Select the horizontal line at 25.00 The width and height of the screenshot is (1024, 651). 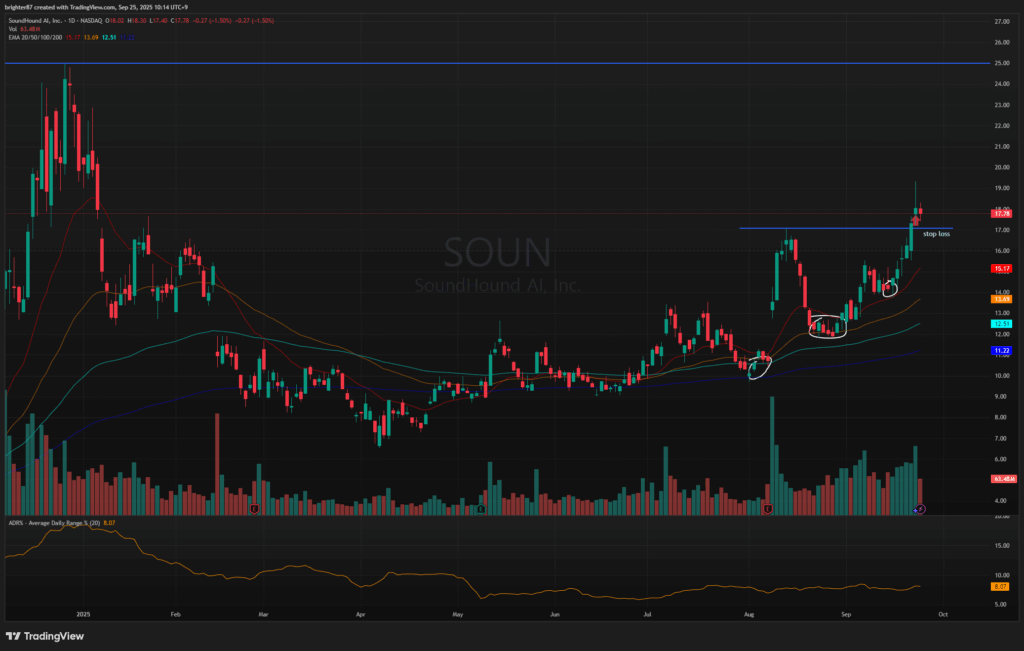click(x=496, y=63)
